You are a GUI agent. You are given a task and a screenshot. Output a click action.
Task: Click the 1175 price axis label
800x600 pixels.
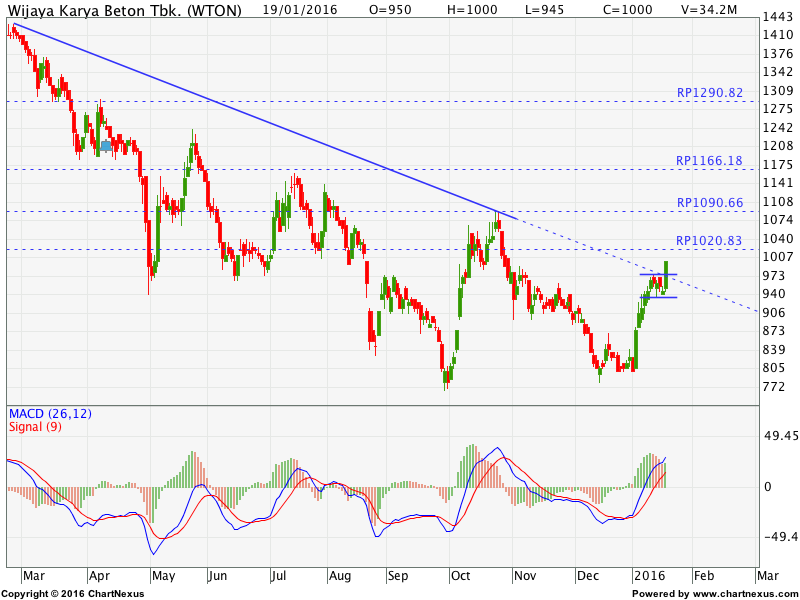[x=778, y=164]
